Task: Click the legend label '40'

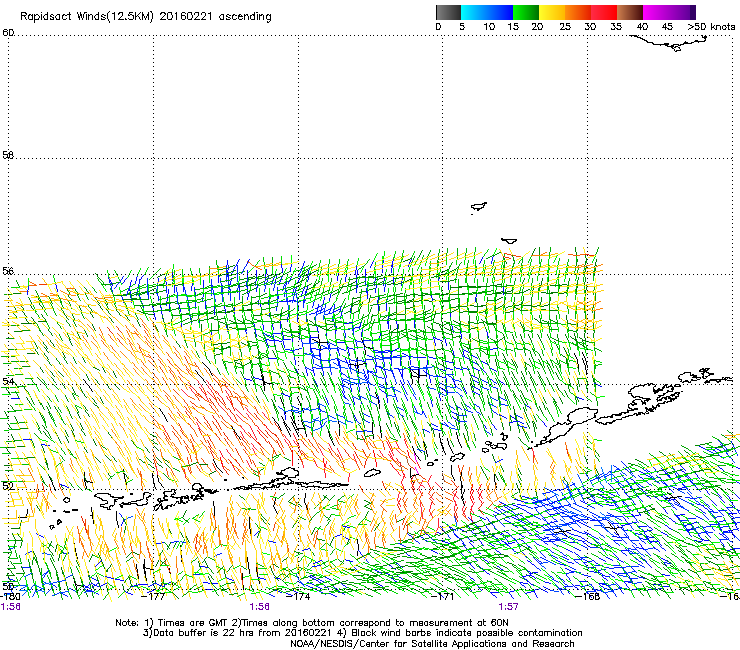Action: (x=642, y=27)
